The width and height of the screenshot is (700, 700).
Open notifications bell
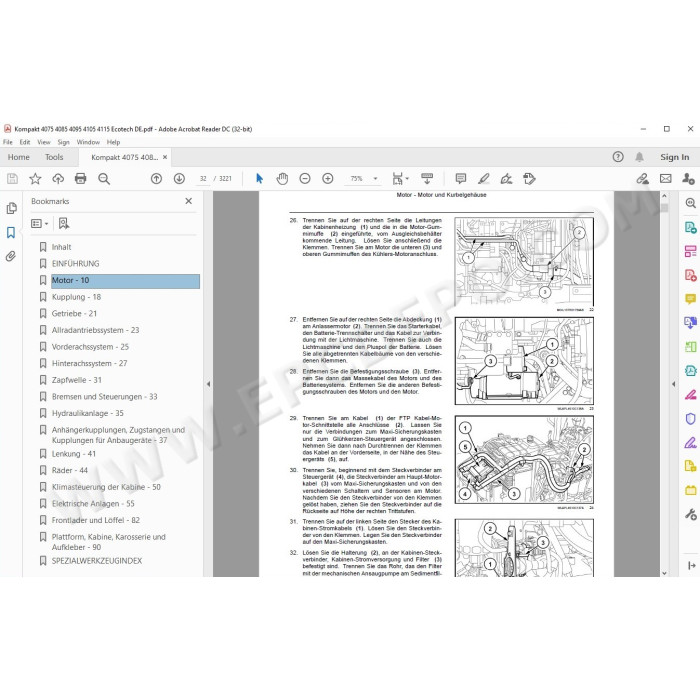(639, 157)
